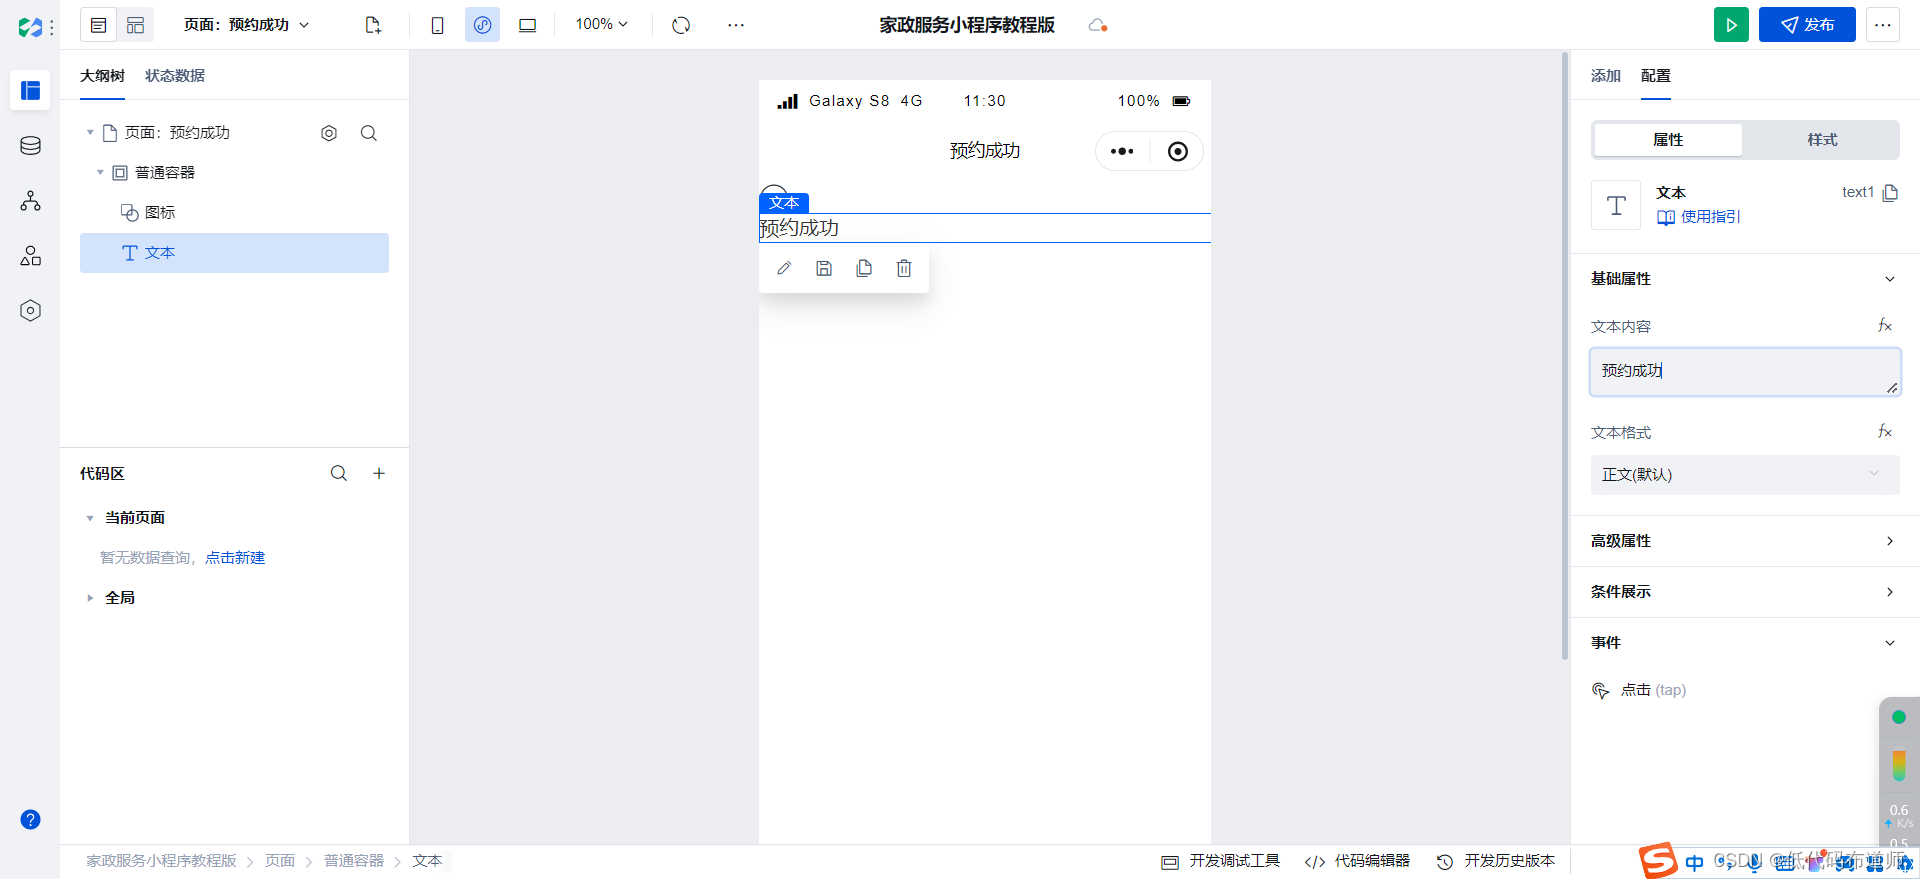Open 开发历史版本
The width and height of the screenshot is (1920, 879).
1496,861
